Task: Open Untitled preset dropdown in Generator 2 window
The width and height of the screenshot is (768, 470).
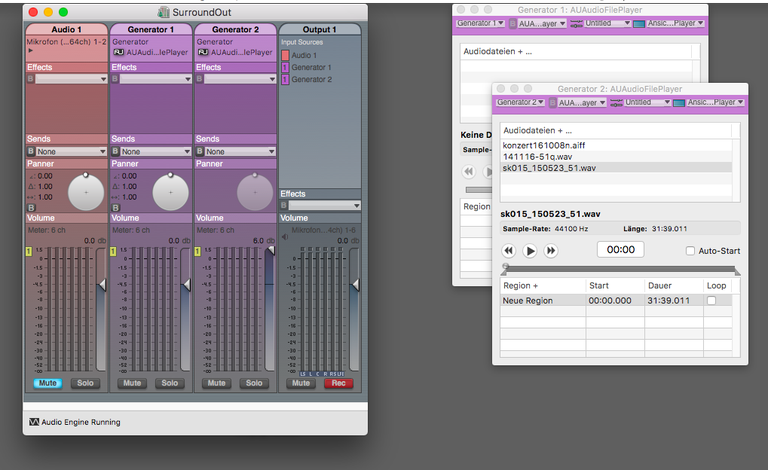Action: point(648,102)
